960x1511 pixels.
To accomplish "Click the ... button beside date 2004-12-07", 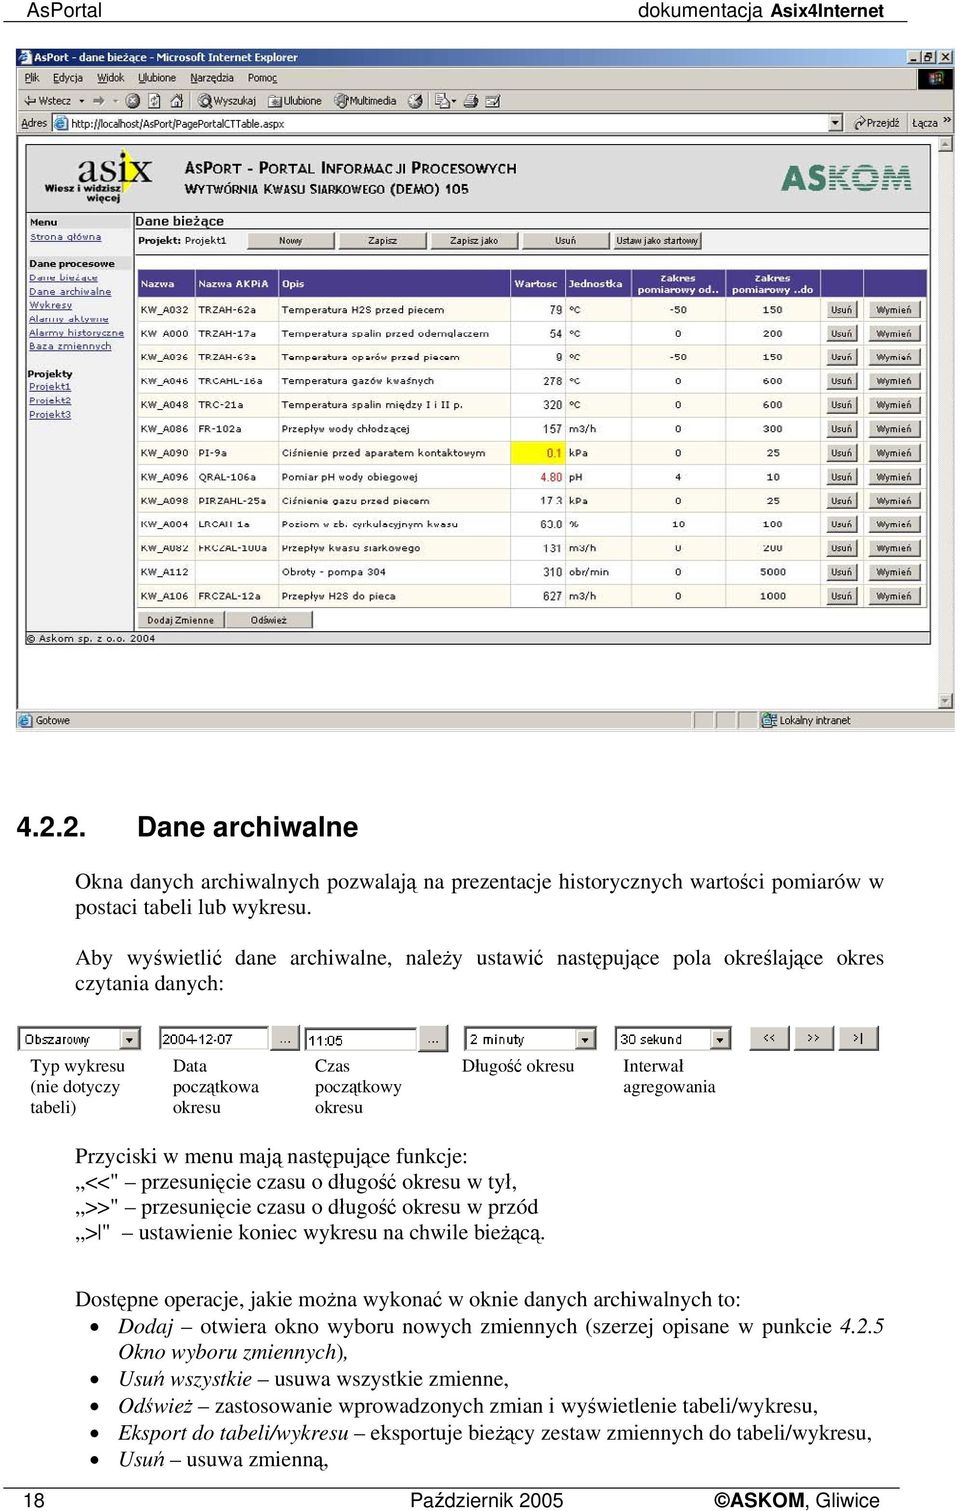I will 285,1039.
